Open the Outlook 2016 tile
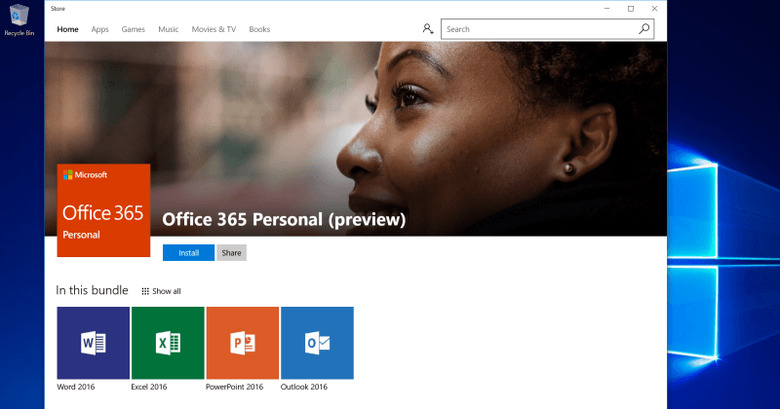Screen dimensions: 780x409 point(317,343)
